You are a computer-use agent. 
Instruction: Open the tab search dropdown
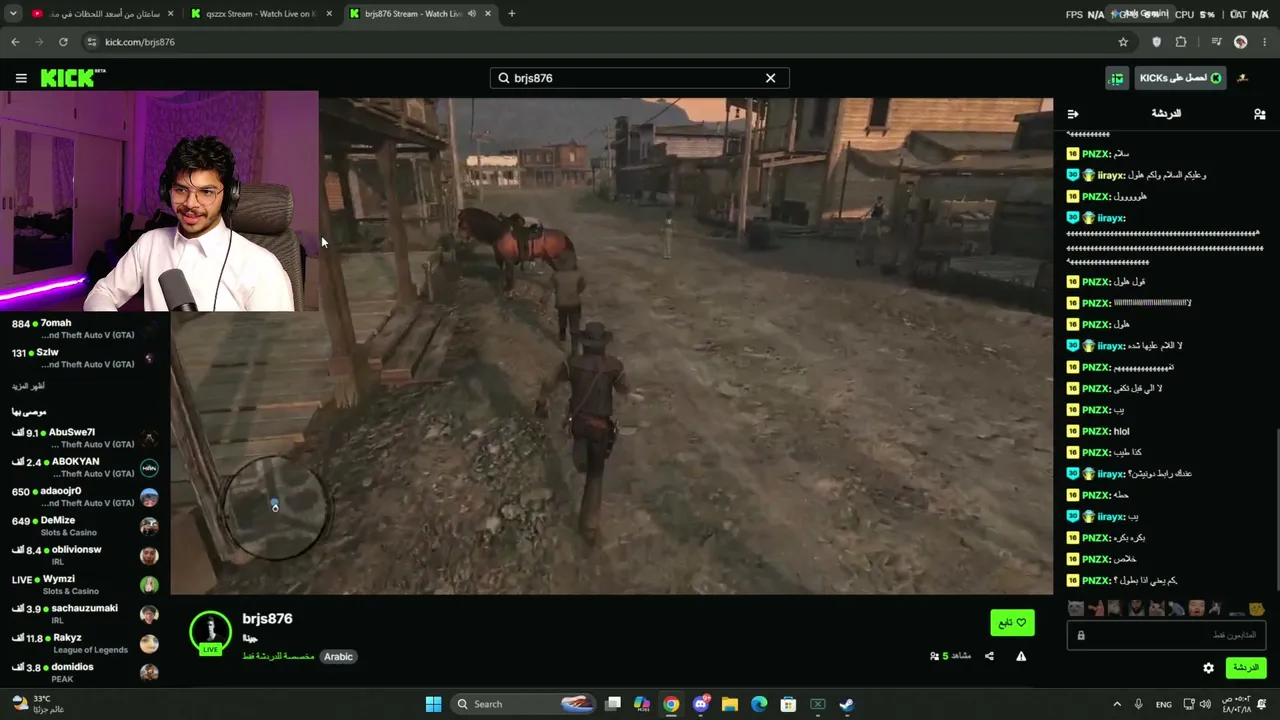(x=13, y=14)
